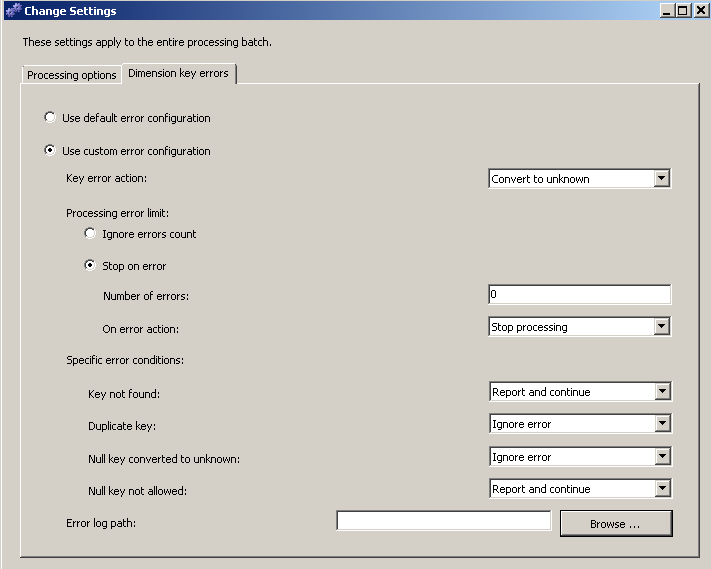711x569 pixels.
Task: Choose Use custom error configuration option
Action: [x=50, y=151]
